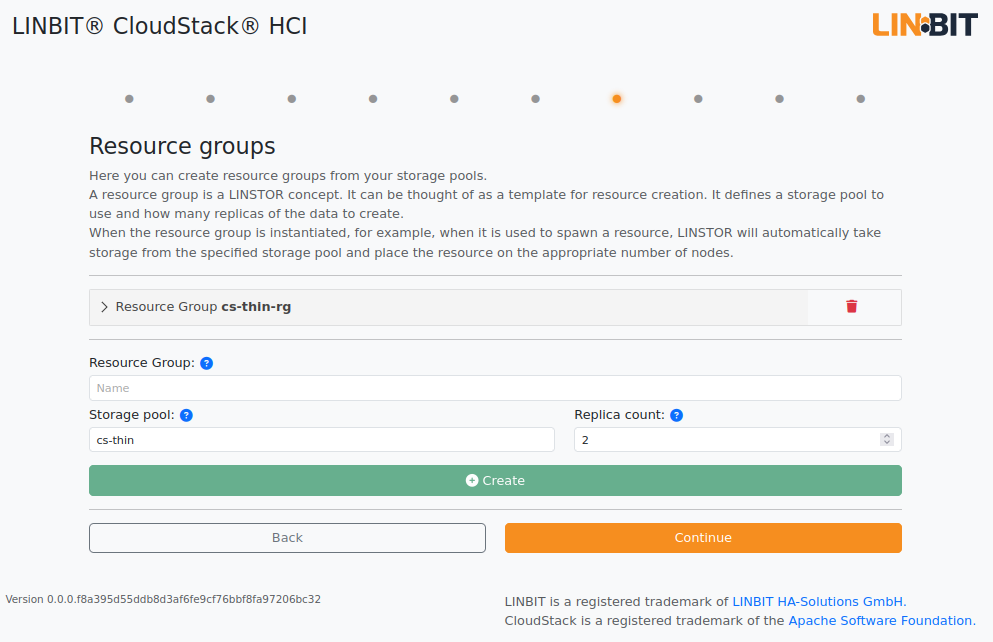Click the LINBIT logo
This screenshot has height=642, width=993.
point(925,25)
